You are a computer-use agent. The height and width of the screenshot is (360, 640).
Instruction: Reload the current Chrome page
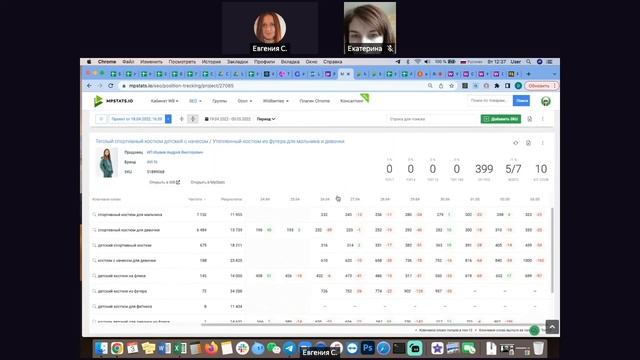pos(111,86)
